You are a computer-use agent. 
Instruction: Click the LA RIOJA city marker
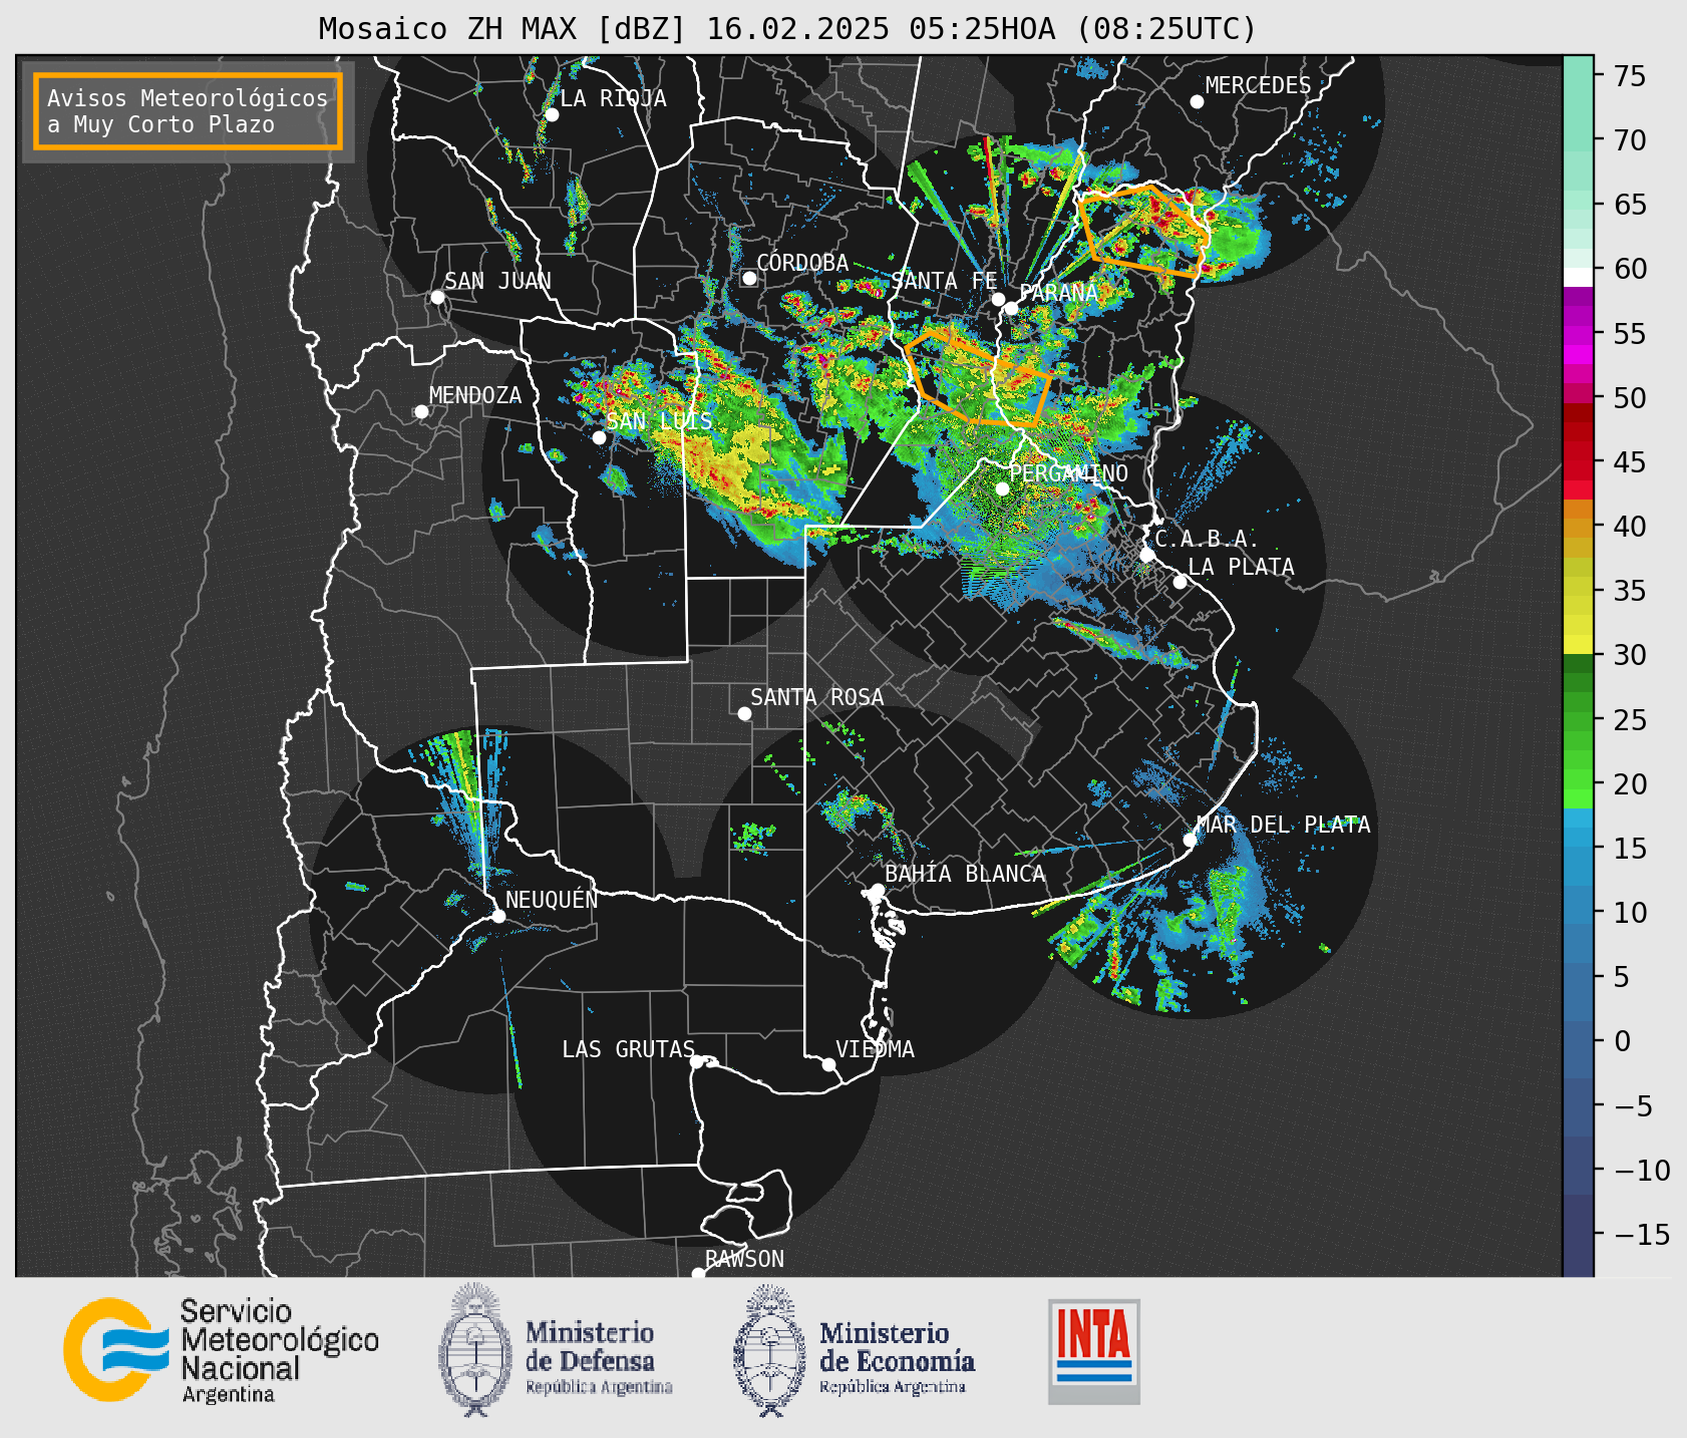click(551, 115)
